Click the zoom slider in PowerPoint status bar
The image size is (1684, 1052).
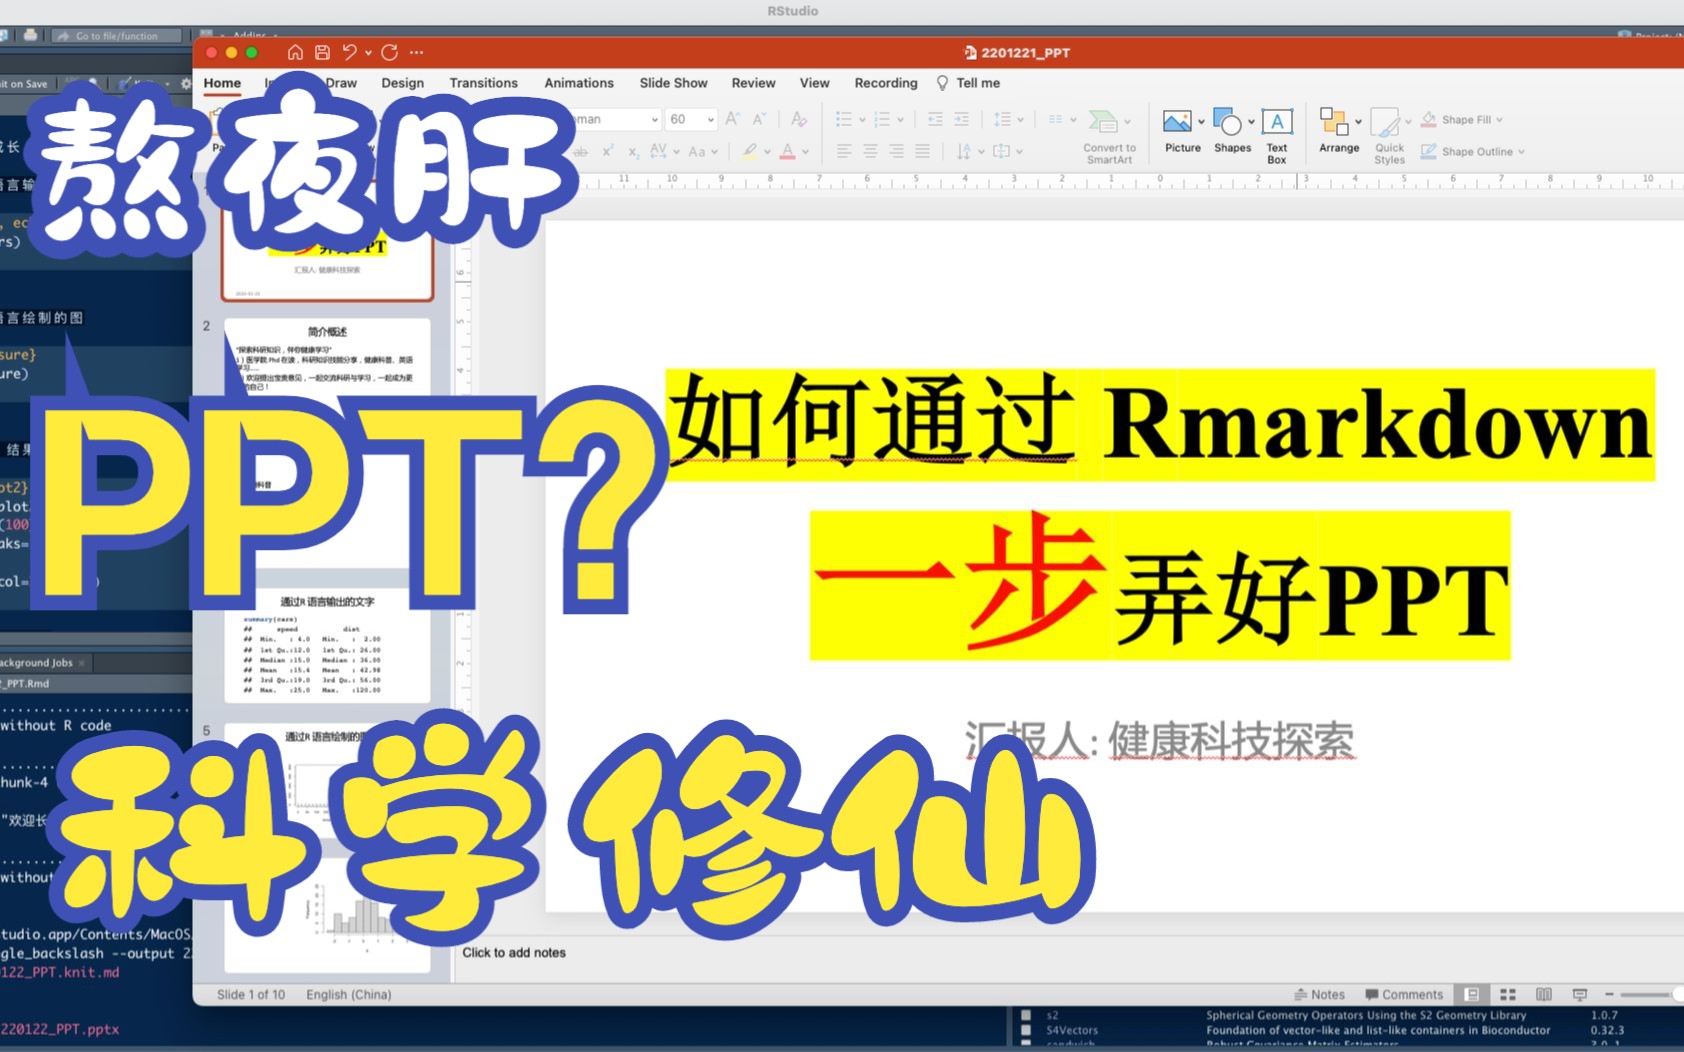point(1650,994)
